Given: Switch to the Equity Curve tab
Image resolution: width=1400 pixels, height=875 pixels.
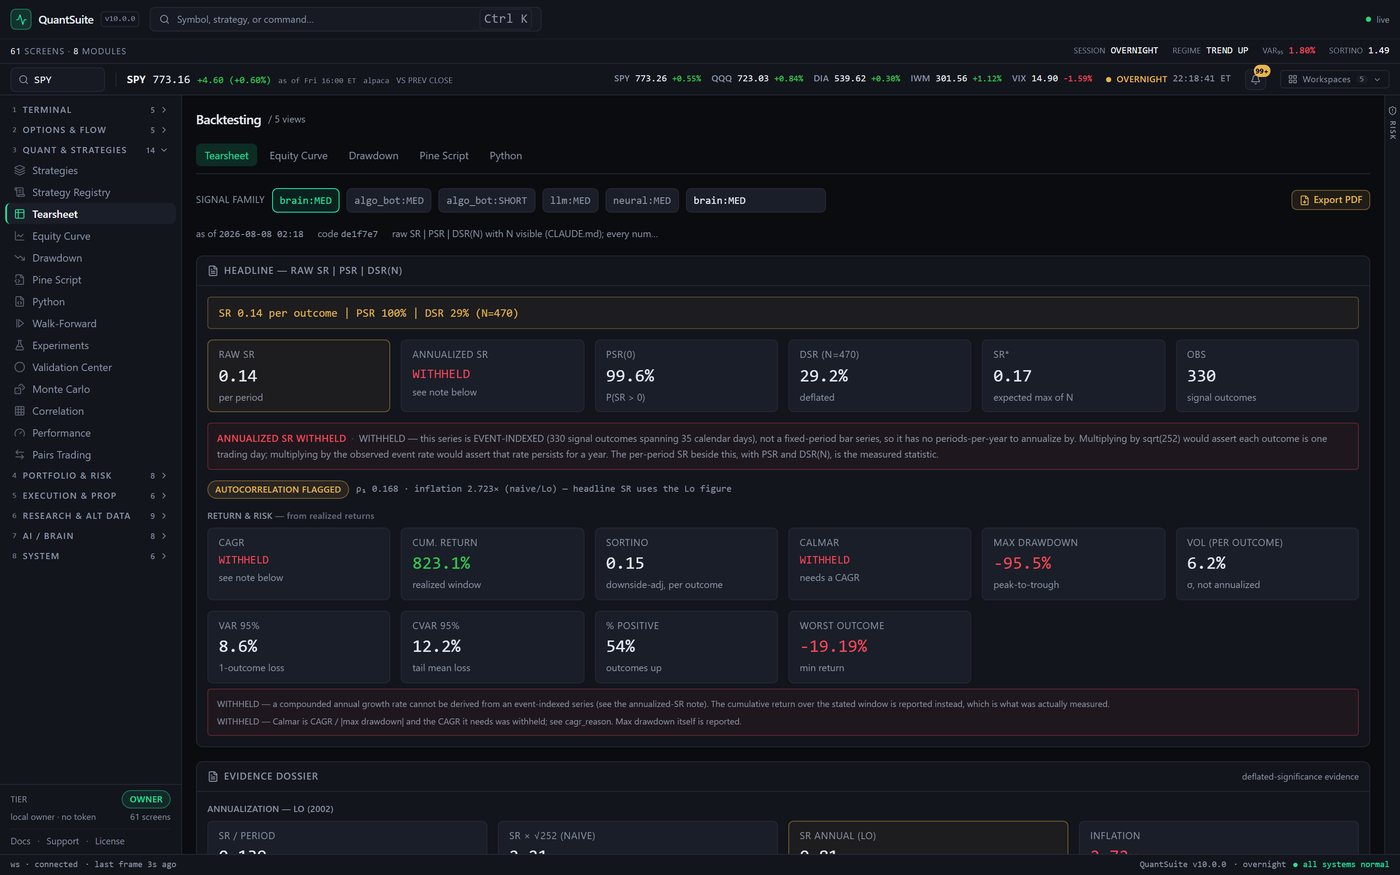Looking at the screenshot, I should pos(298,156).
